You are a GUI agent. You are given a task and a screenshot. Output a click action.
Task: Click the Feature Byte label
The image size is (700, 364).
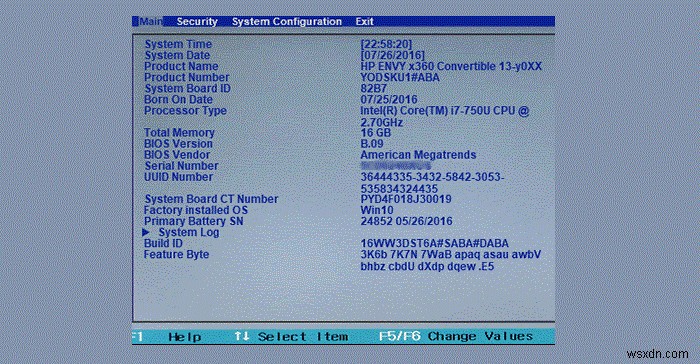coord(176,255)
